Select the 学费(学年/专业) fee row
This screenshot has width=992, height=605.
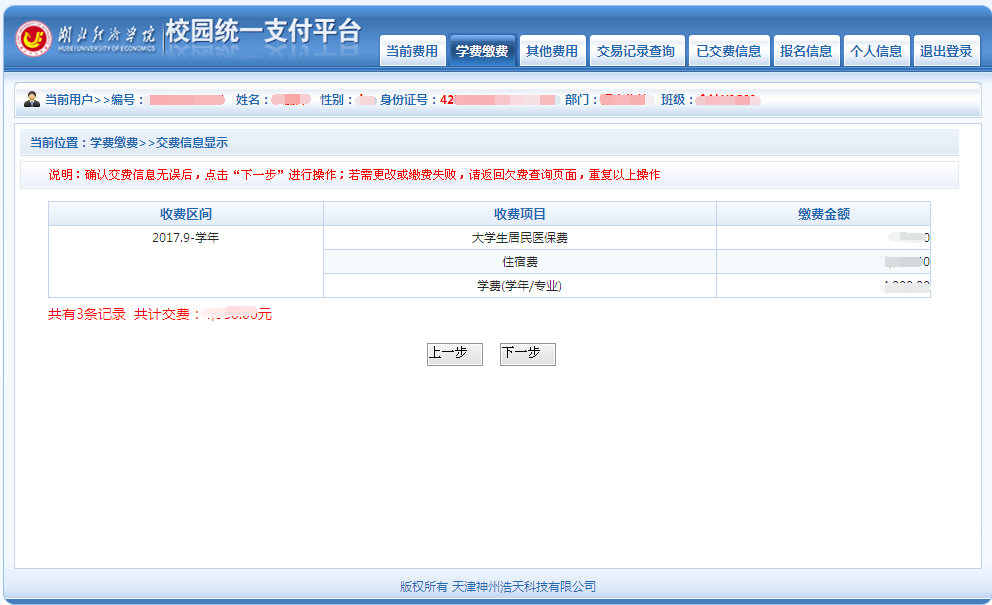point(520,286)
